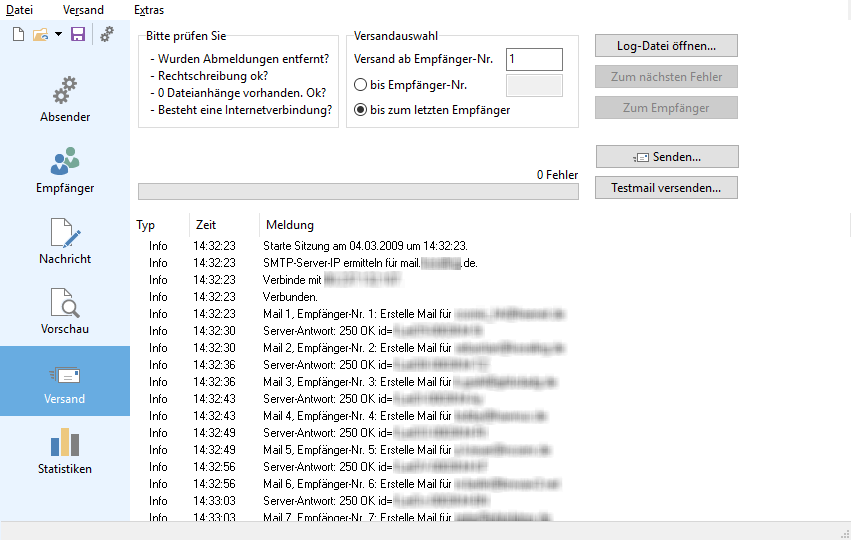Click the 'Log-Datei öffnen...' button

coord(666,46)
